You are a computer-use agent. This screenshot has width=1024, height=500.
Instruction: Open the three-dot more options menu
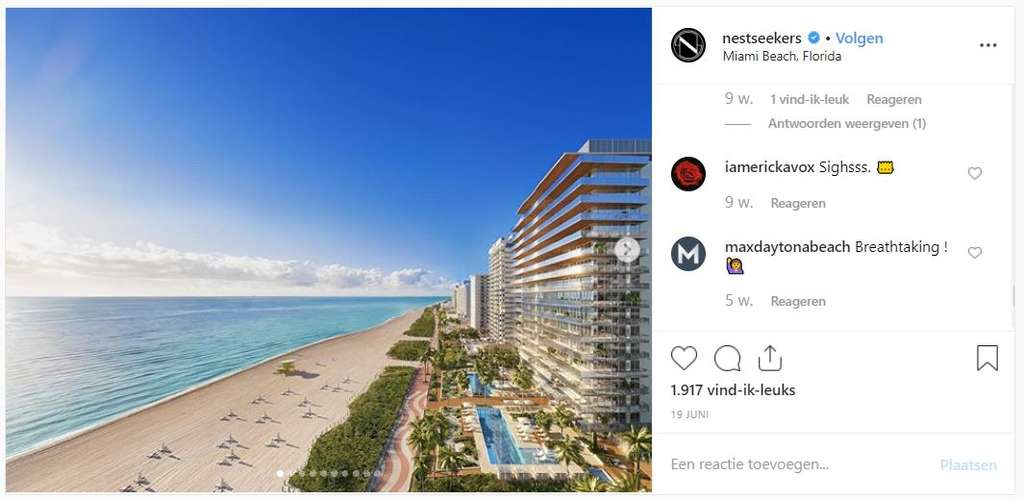[x=988, y=45]
